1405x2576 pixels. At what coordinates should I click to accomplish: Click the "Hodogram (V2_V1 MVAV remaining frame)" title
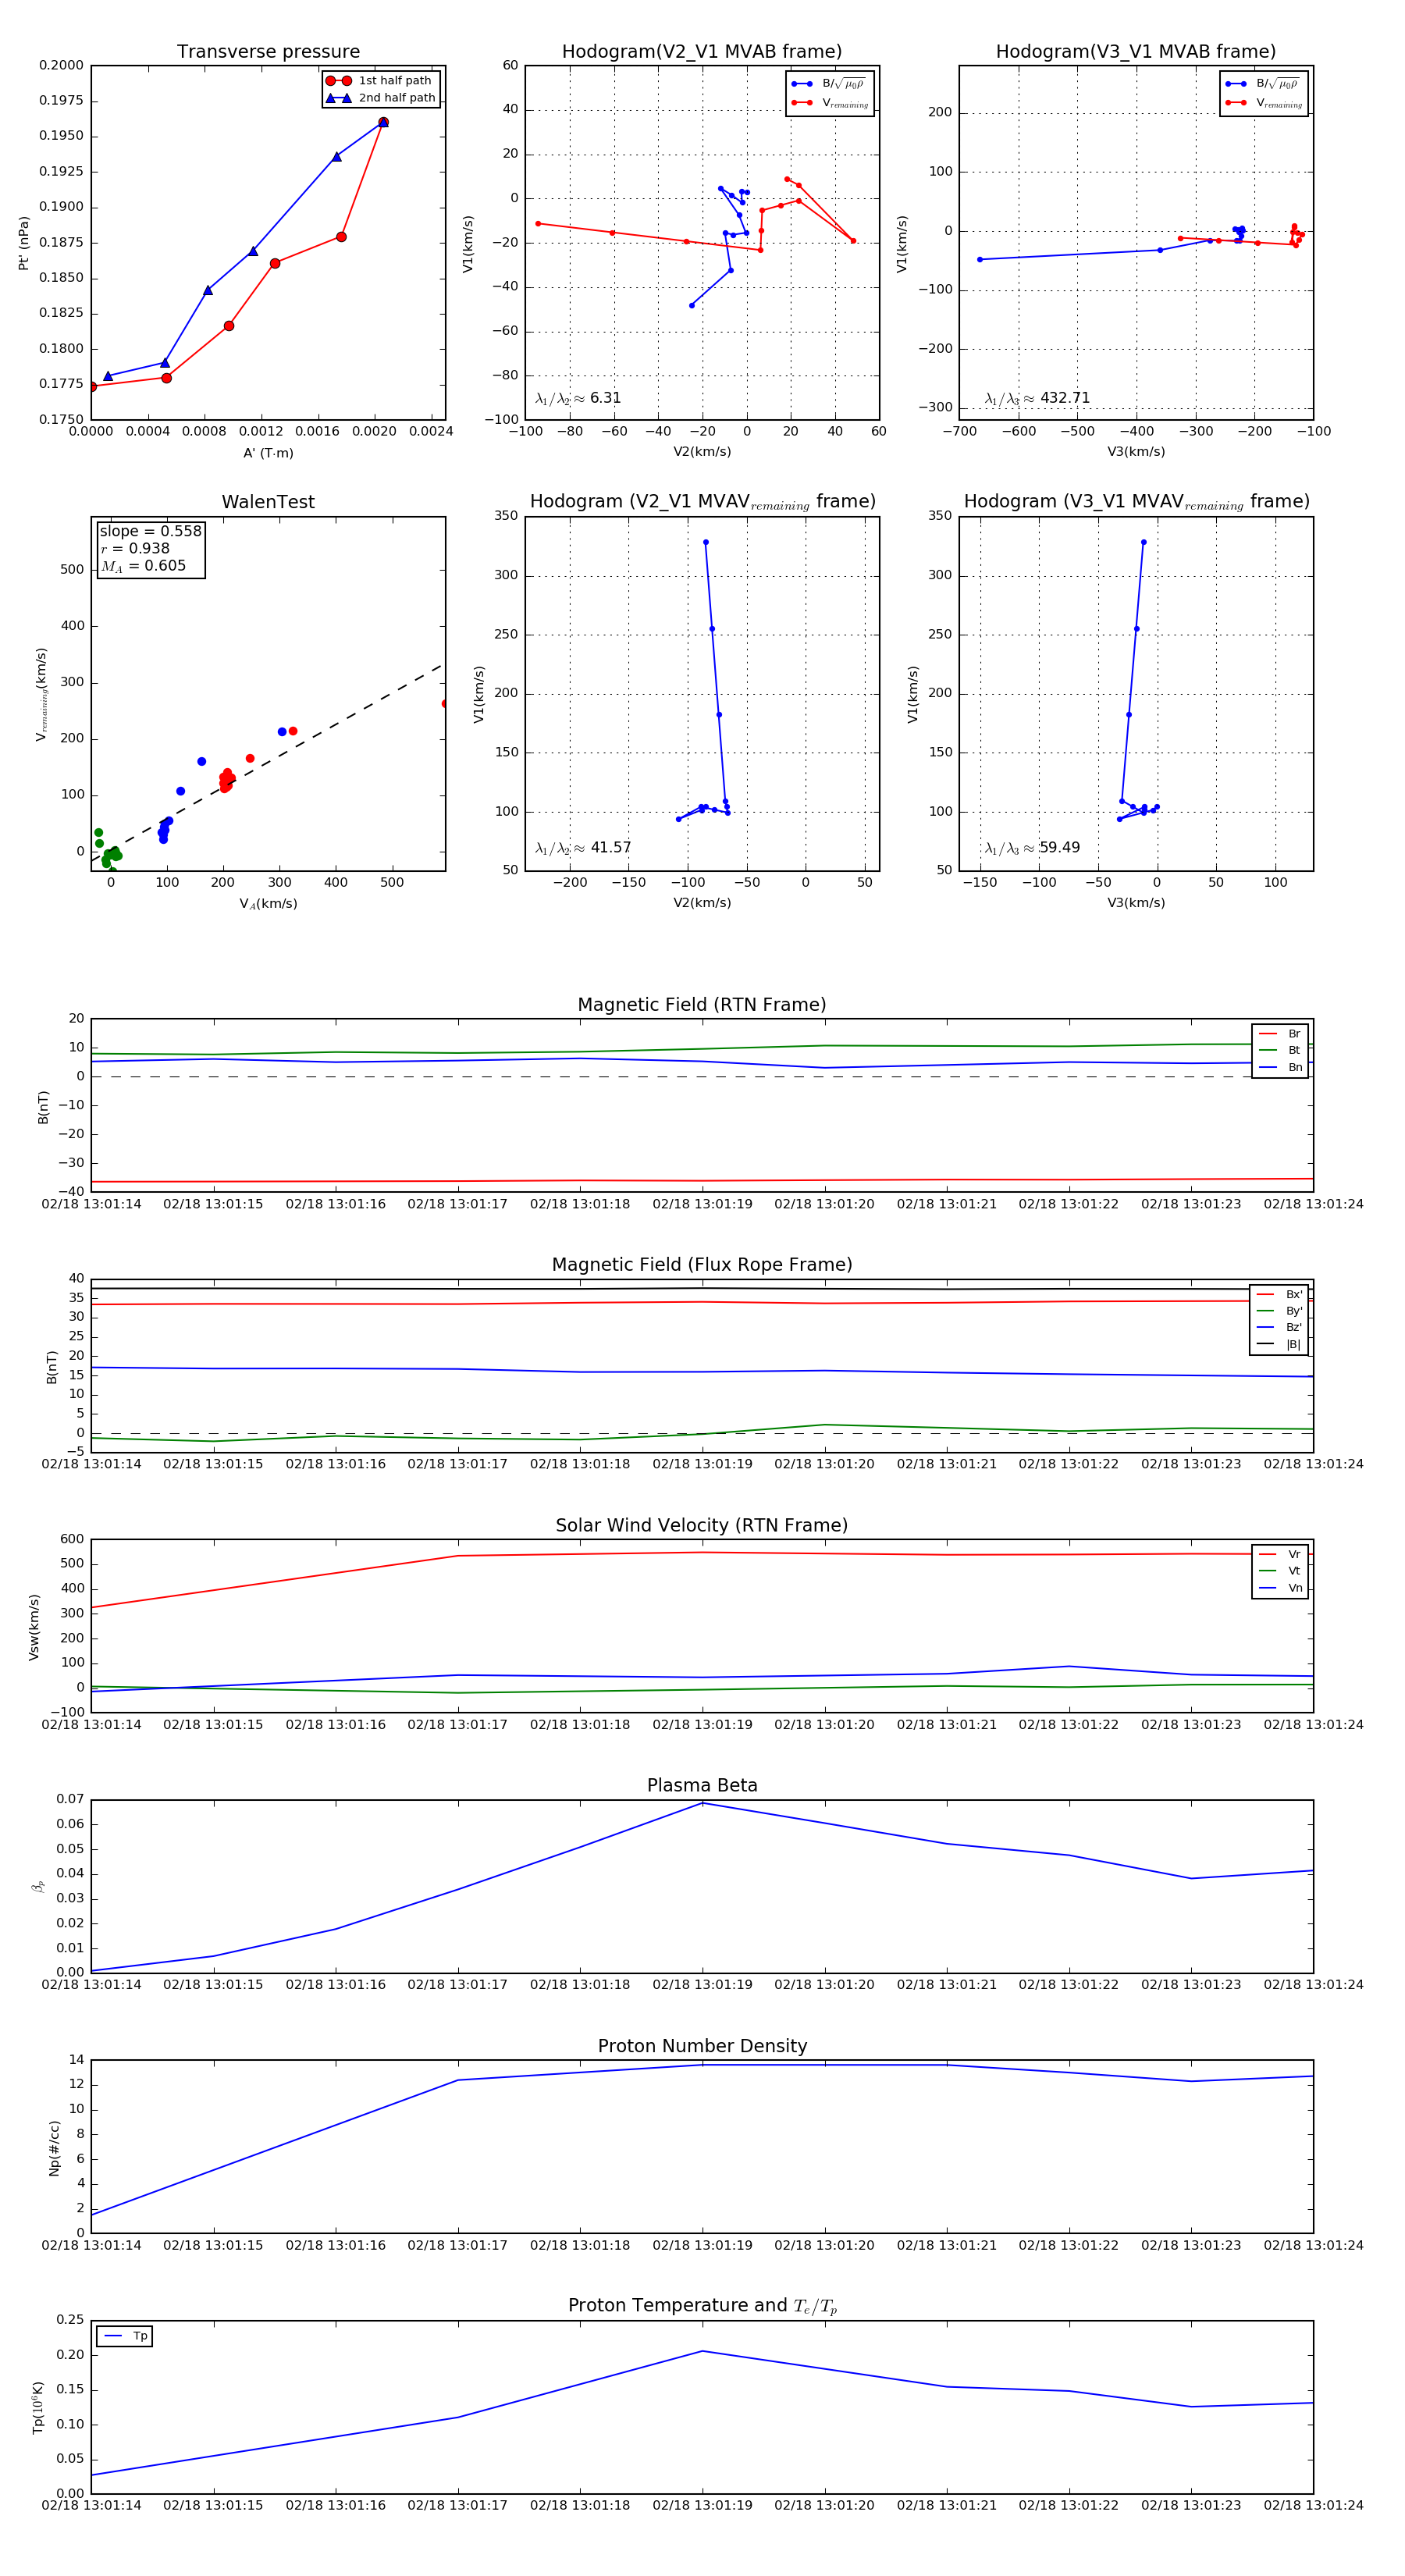click(702, 502)
